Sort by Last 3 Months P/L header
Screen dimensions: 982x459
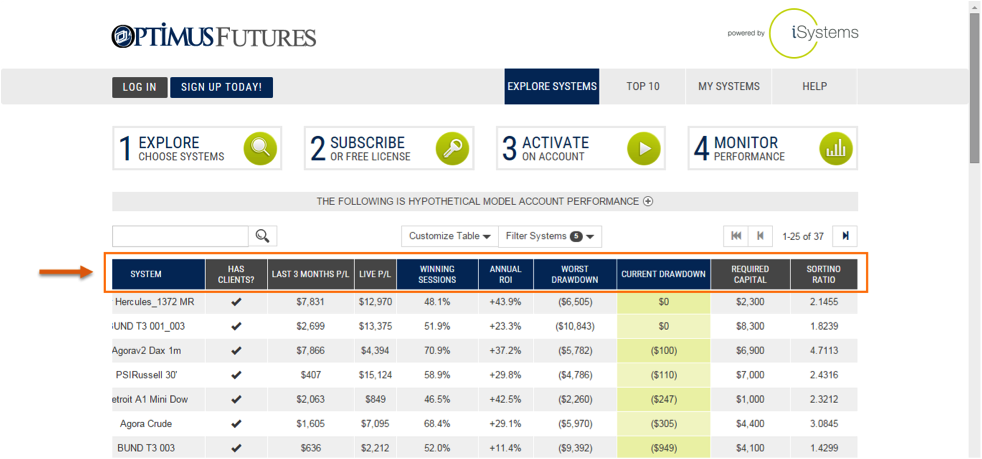point(311,274)
